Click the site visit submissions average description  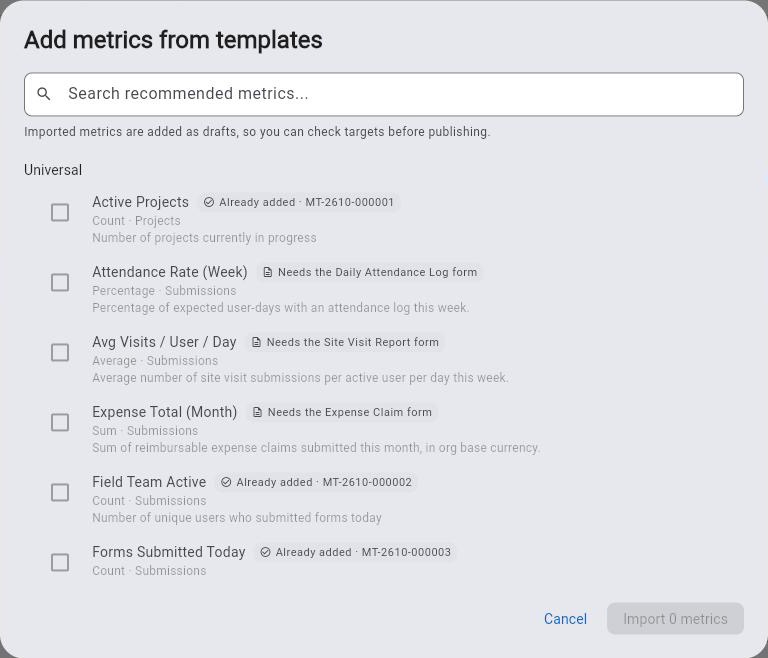(300, 378)
